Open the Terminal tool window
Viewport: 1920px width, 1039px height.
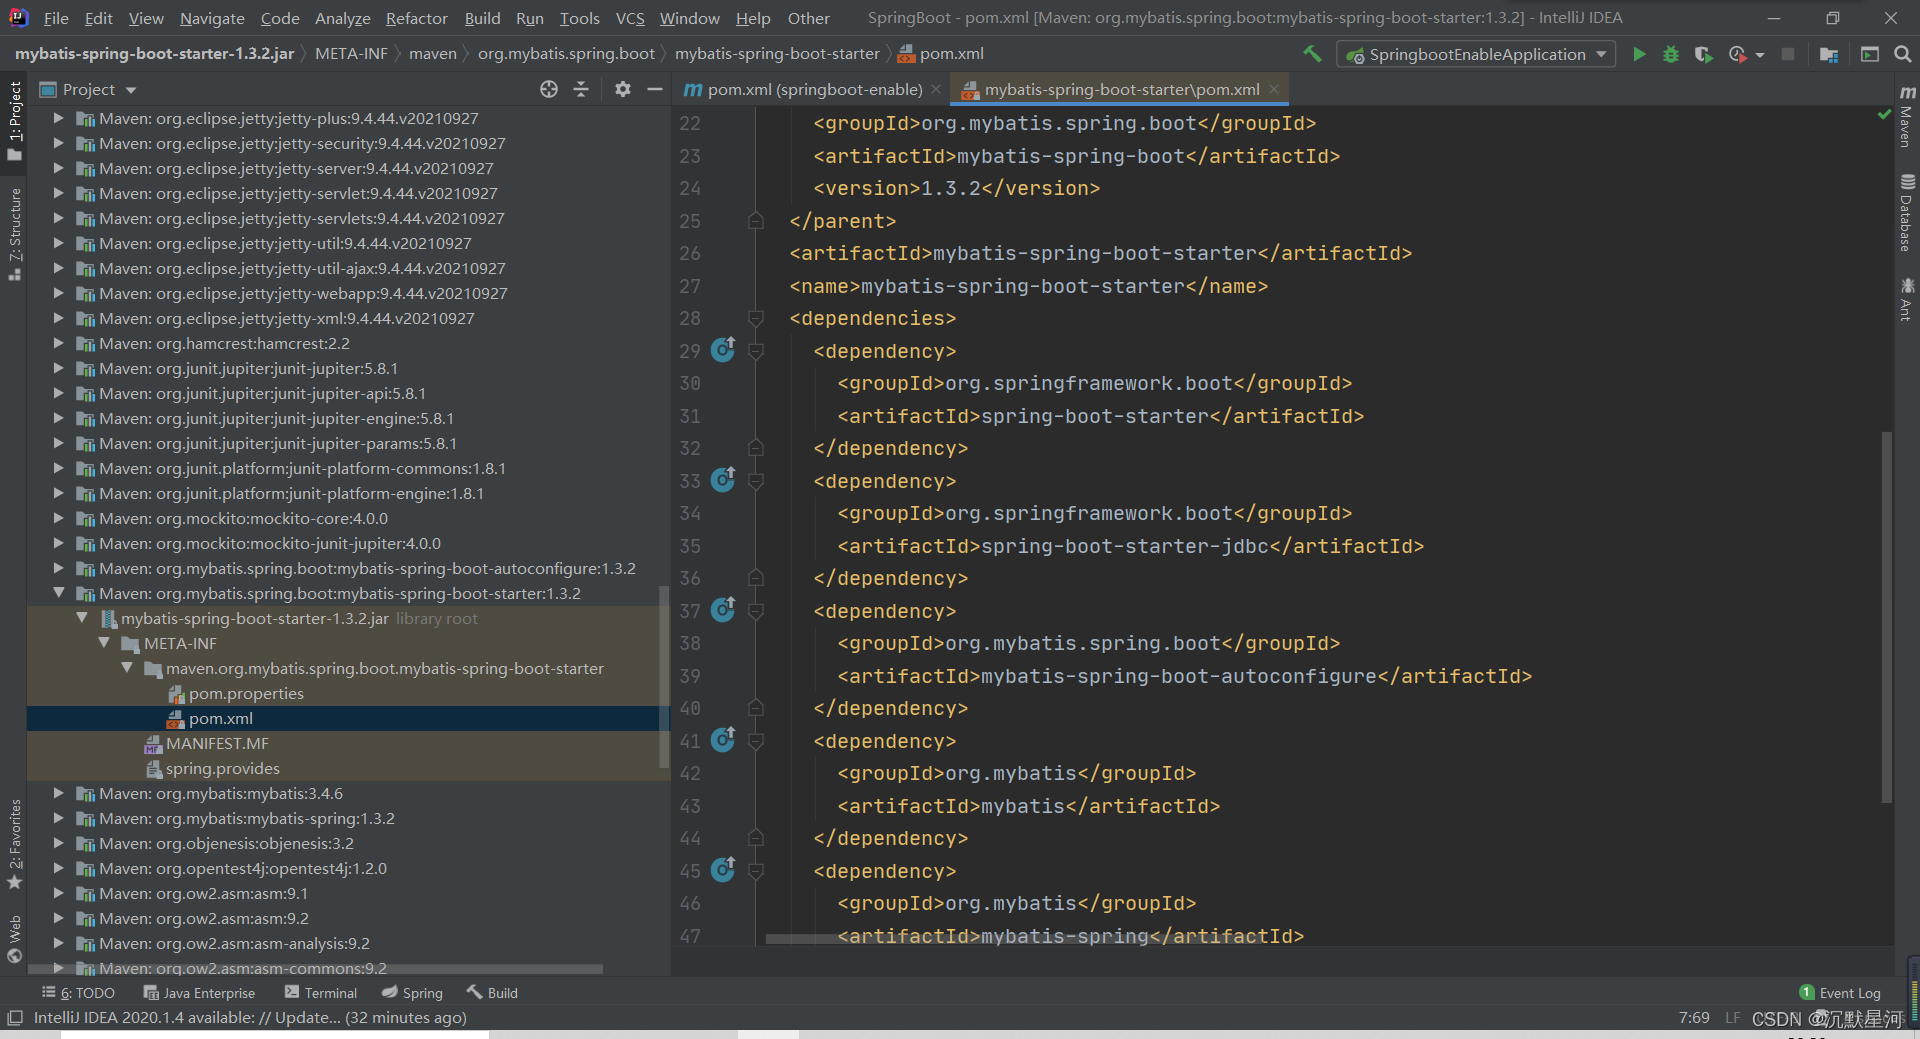tap(321, 993)
